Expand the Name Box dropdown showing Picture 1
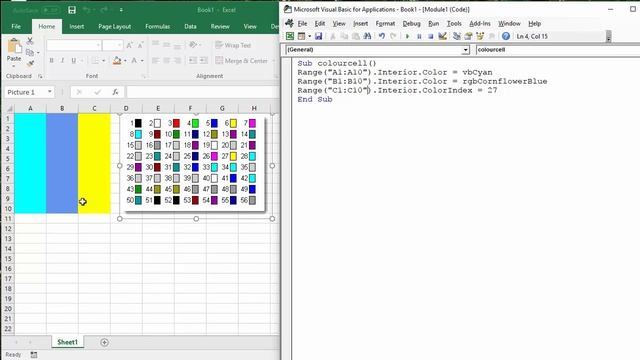 click(x=49, y=92)
